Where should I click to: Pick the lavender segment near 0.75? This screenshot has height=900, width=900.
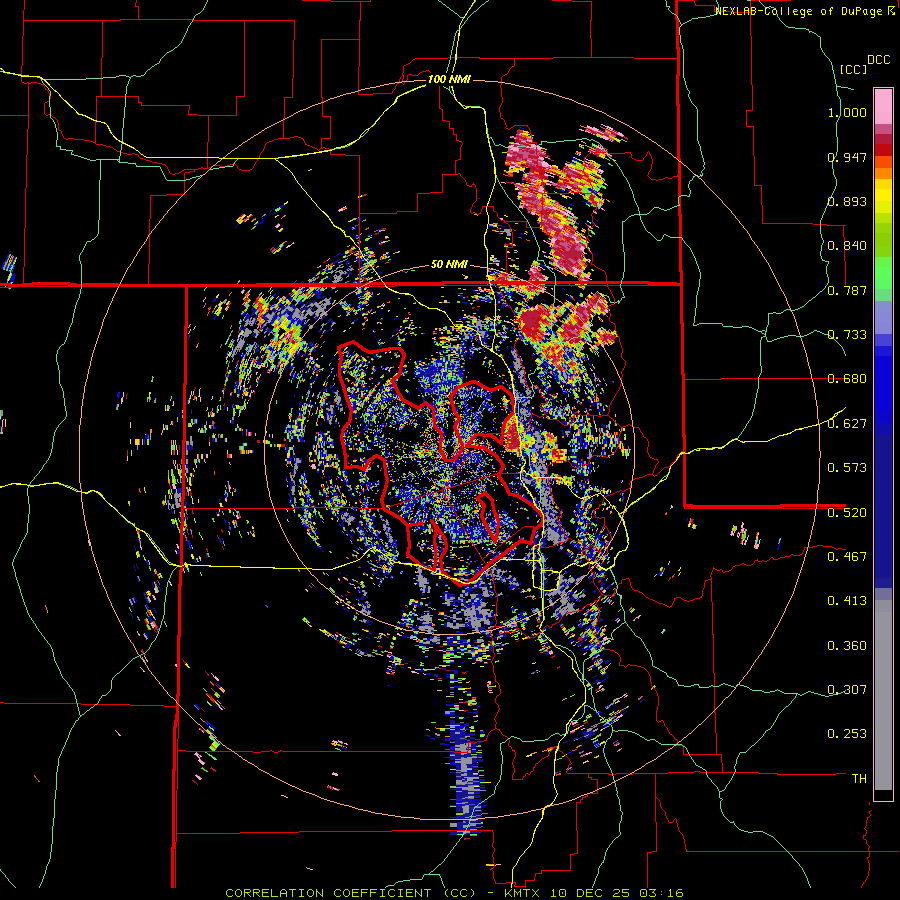883,318
